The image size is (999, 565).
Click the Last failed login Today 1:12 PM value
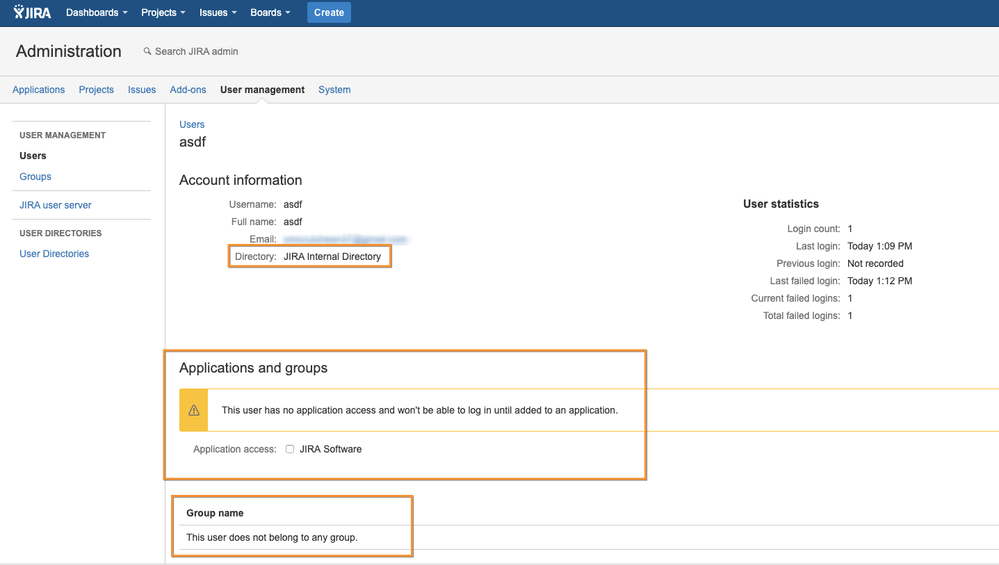[879, 281]
